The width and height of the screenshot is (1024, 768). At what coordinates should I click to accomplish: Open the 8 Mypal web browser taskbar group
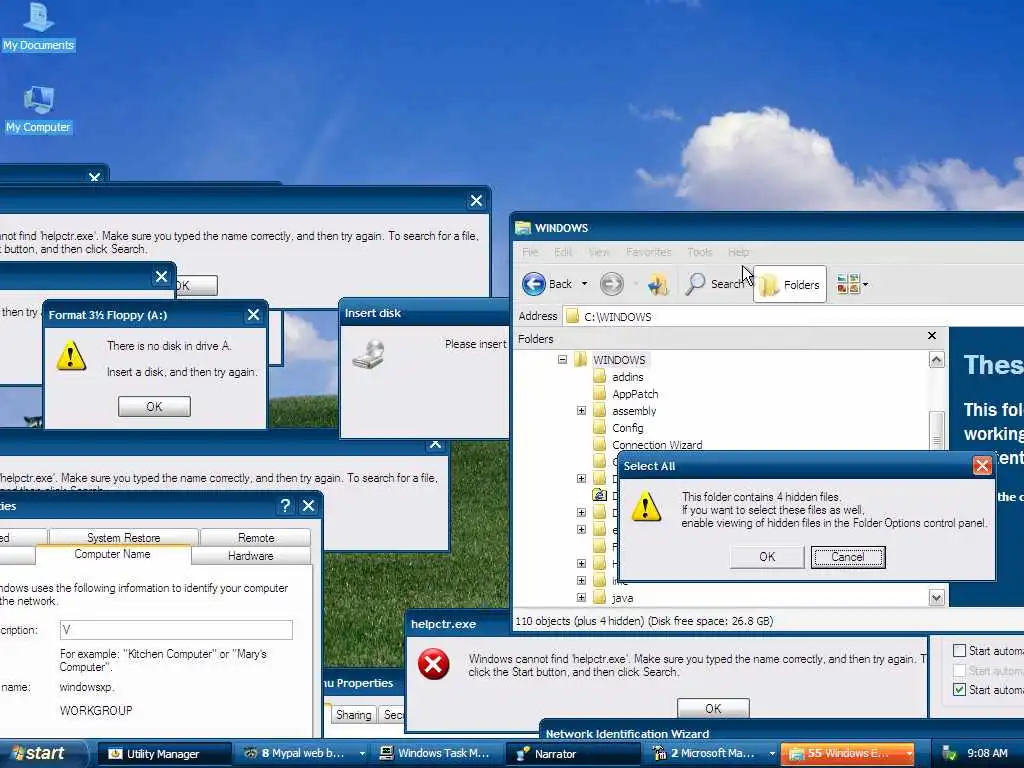coord(302,754)
